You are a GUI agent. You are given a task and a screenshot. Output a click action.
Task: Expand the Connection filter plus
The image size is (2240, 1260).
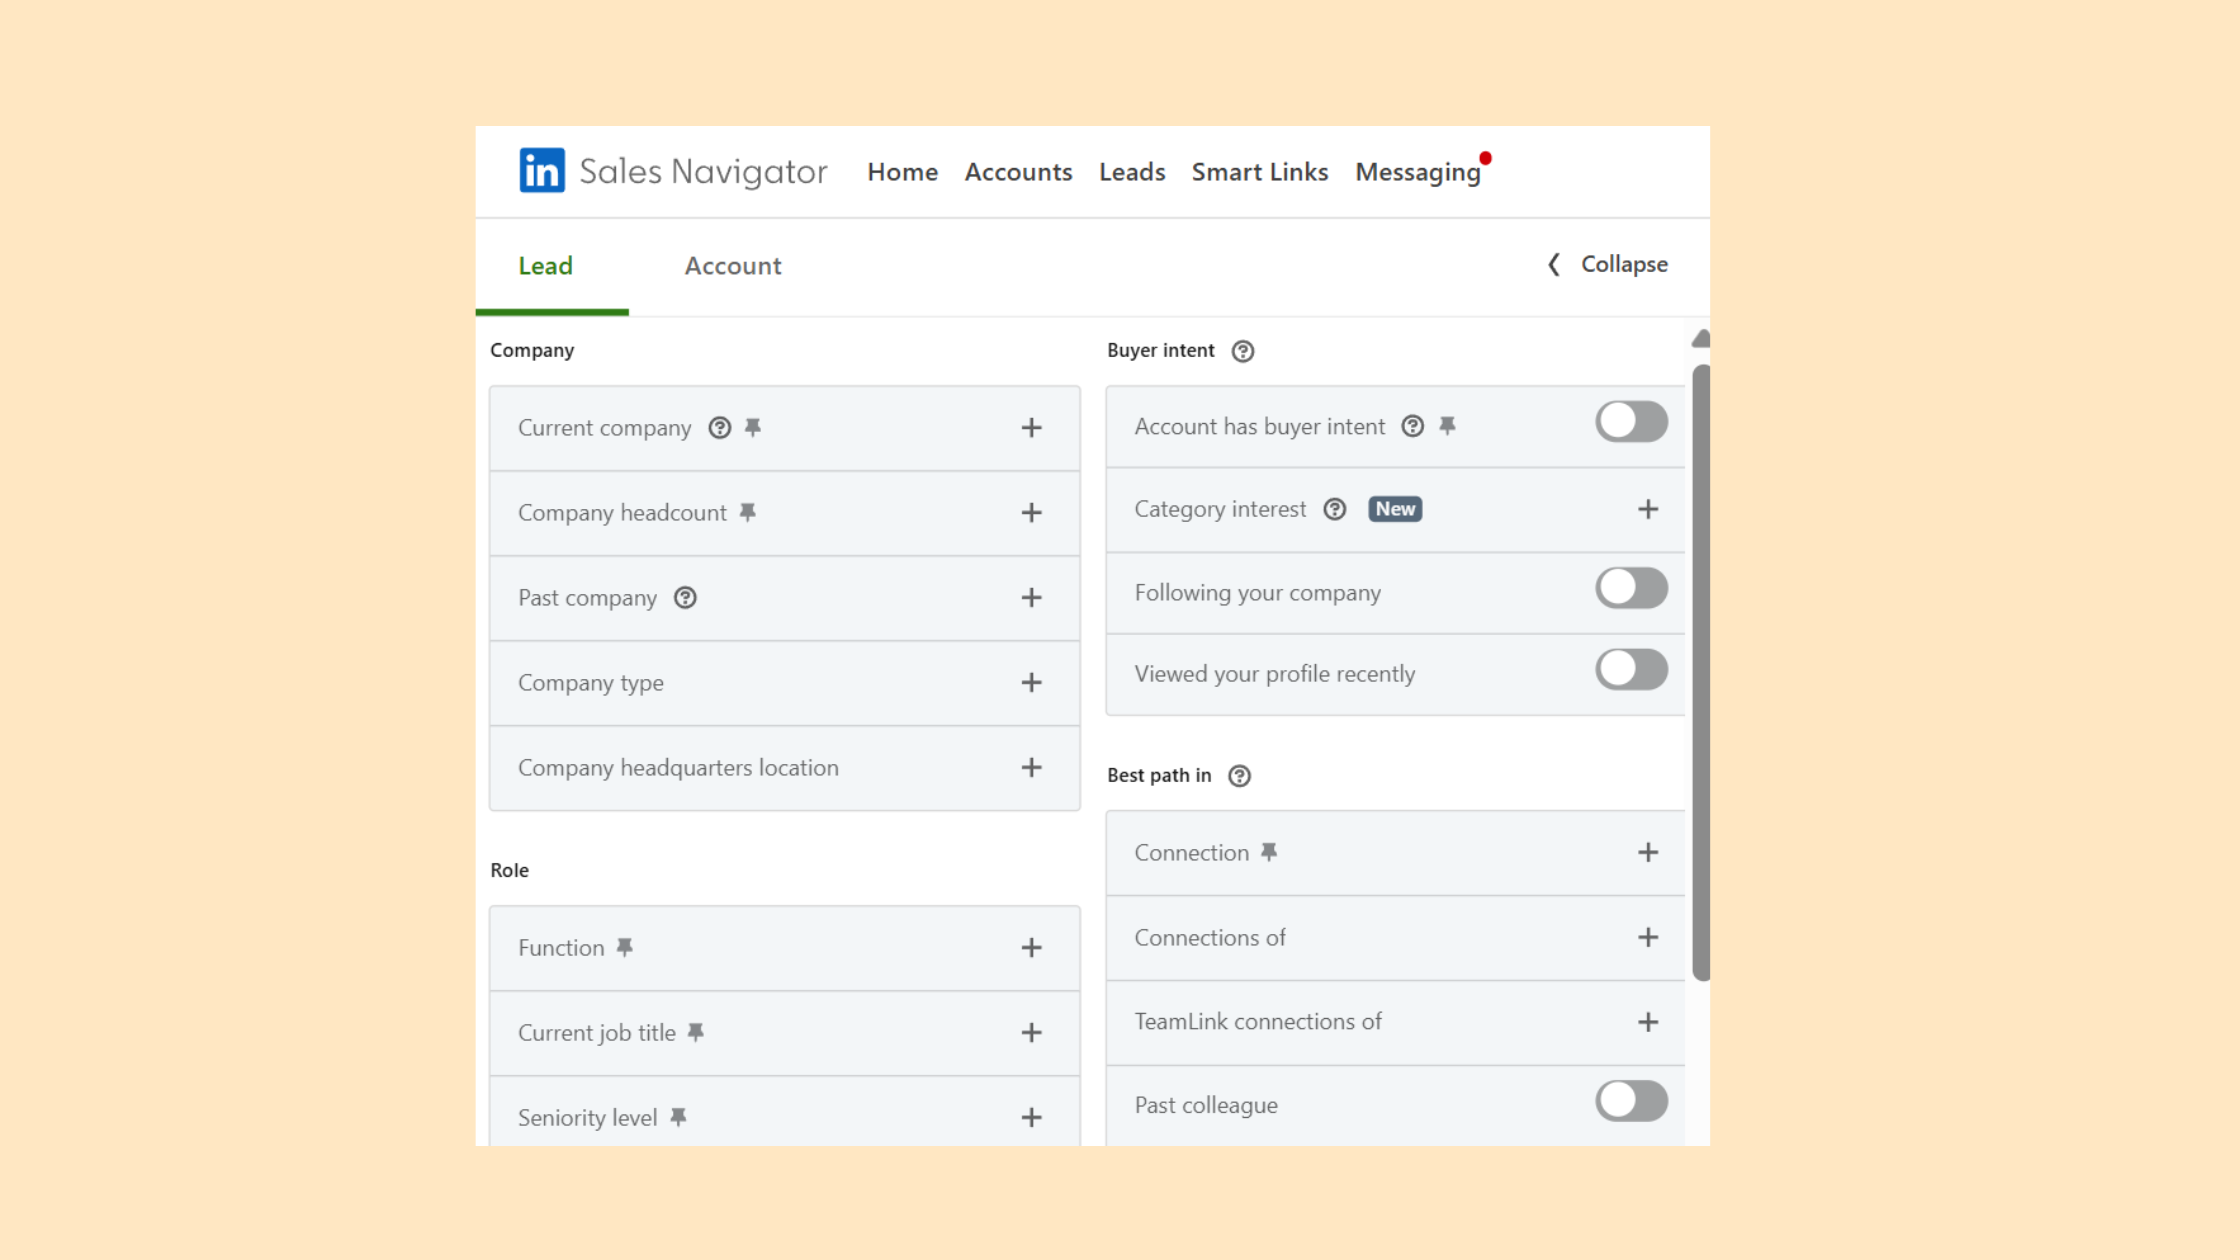click(x=1648, y=852)
